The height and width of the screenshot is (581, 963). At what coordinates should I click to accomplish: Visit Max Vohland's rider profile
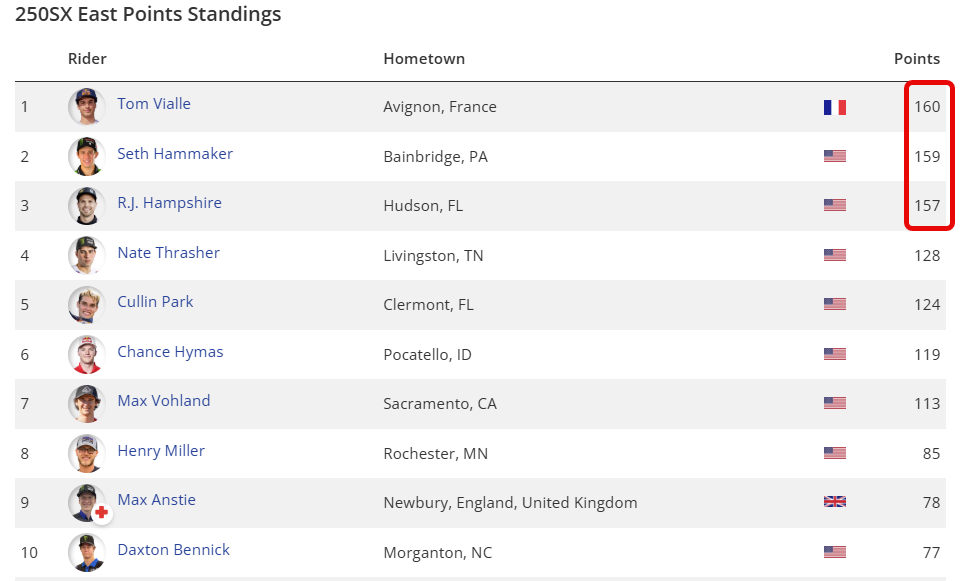[x=164, y=401]
